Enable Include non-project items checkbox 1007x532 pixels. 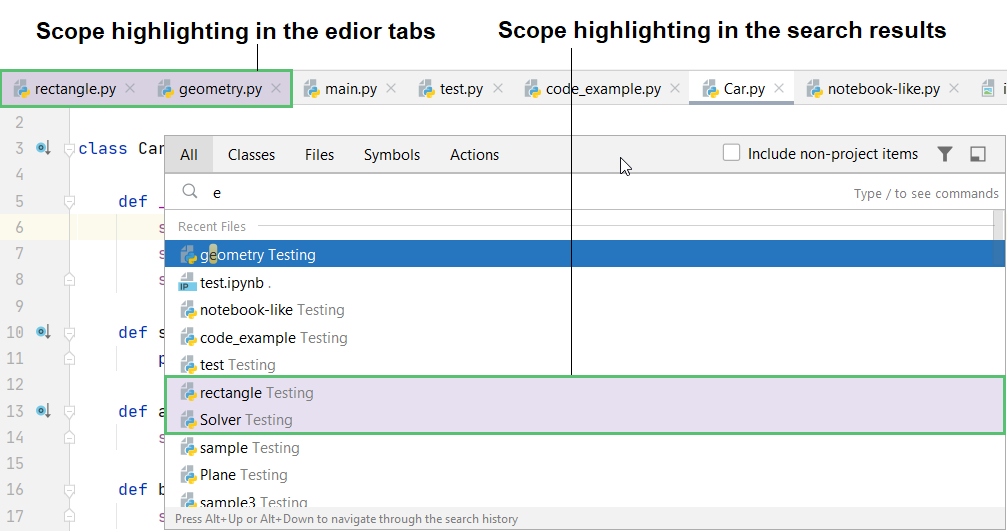click(x=732, y=153)
